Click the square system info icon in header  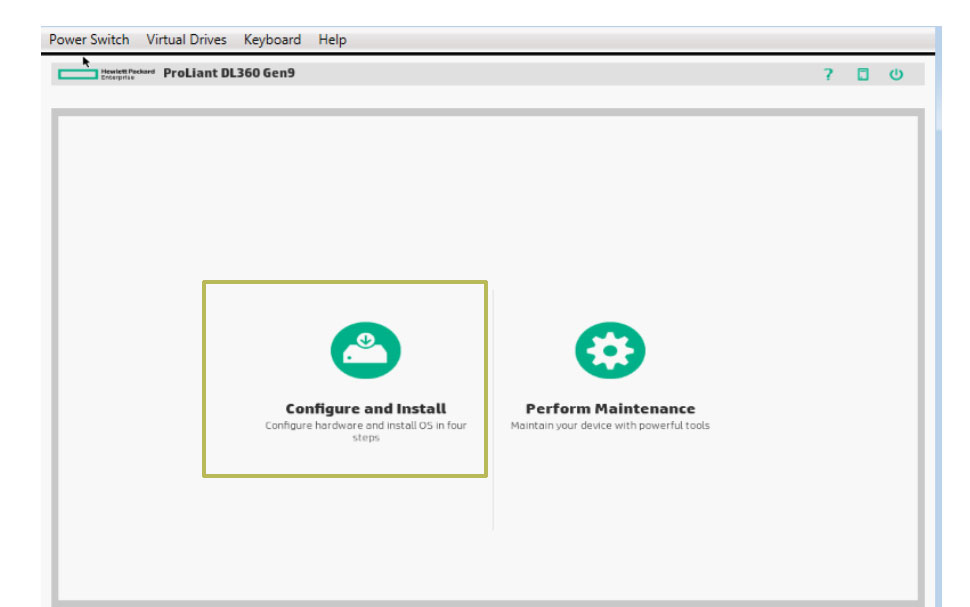click(x=862, y=73)
